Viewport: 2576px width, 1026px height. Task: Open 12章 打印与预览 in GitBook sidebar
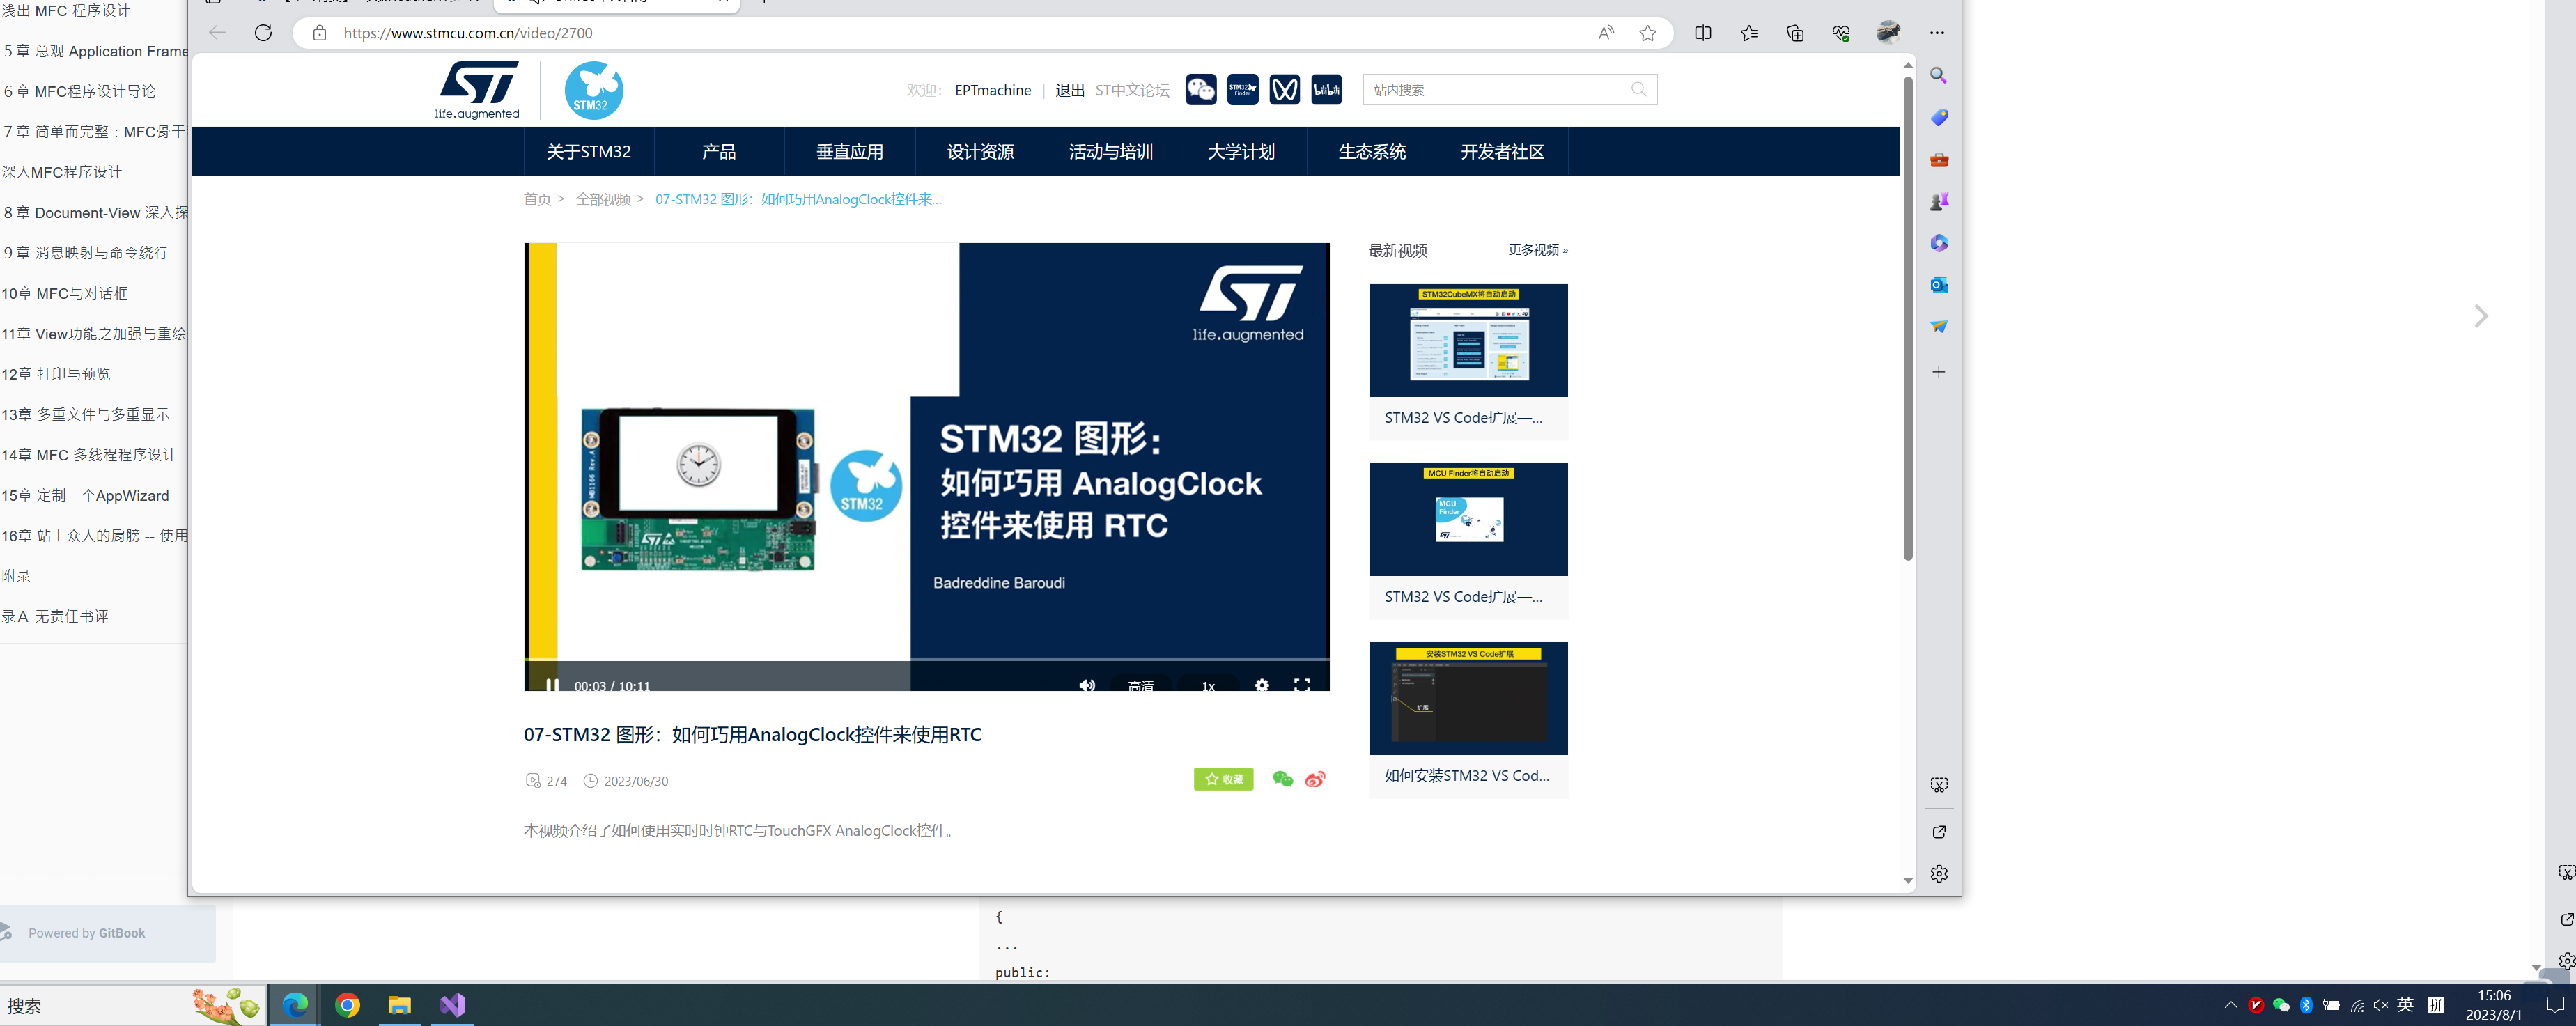click(56, 374)
